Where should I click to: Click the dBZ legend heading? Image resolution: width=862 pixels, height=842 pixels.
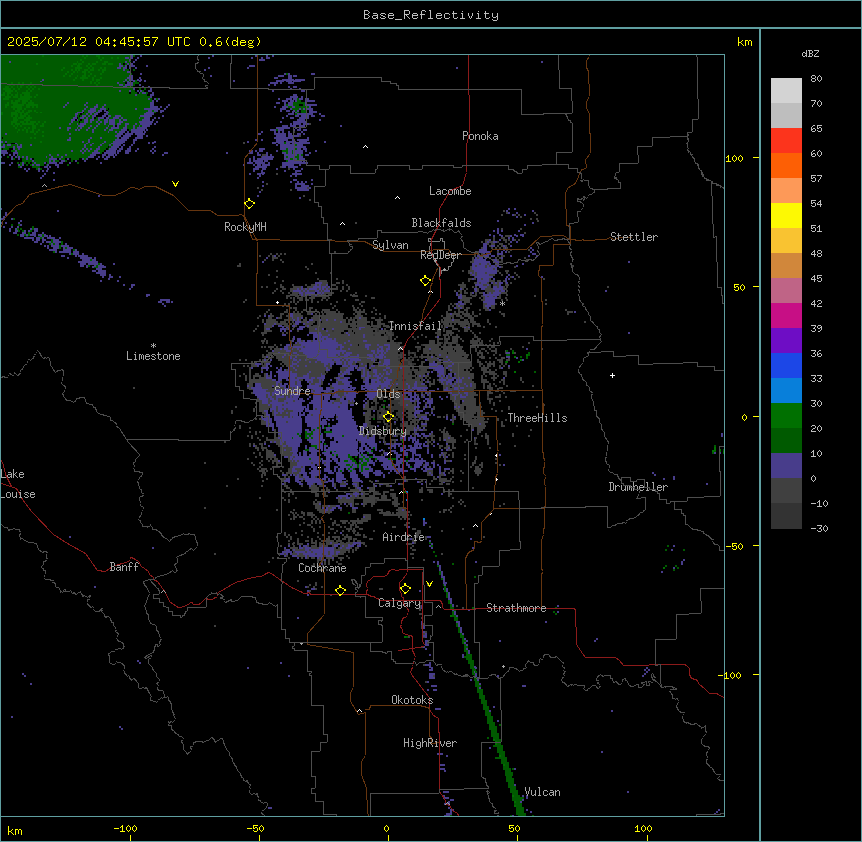(810, 53)
